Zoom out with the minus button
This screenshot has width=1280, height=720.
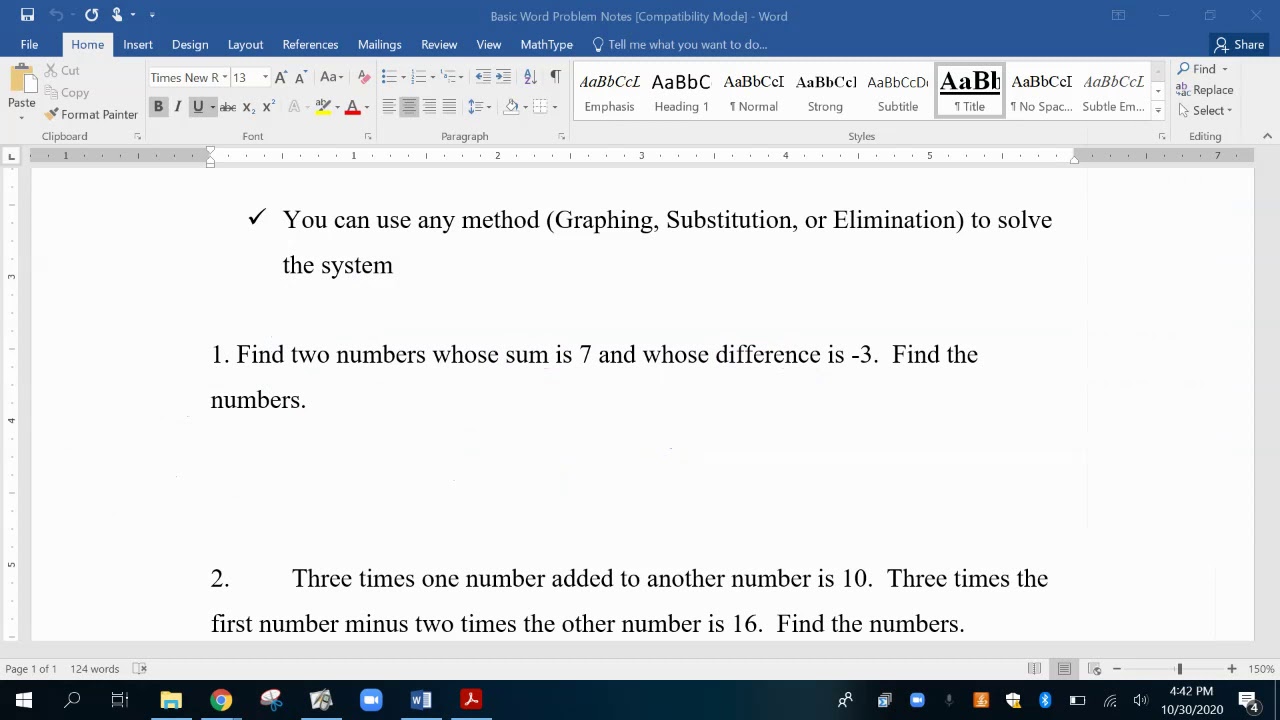1116,669
